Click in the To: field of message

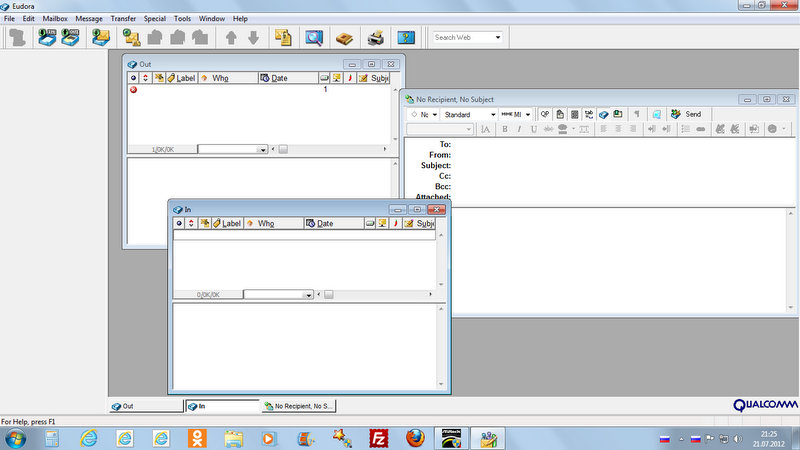click(622, 144)
